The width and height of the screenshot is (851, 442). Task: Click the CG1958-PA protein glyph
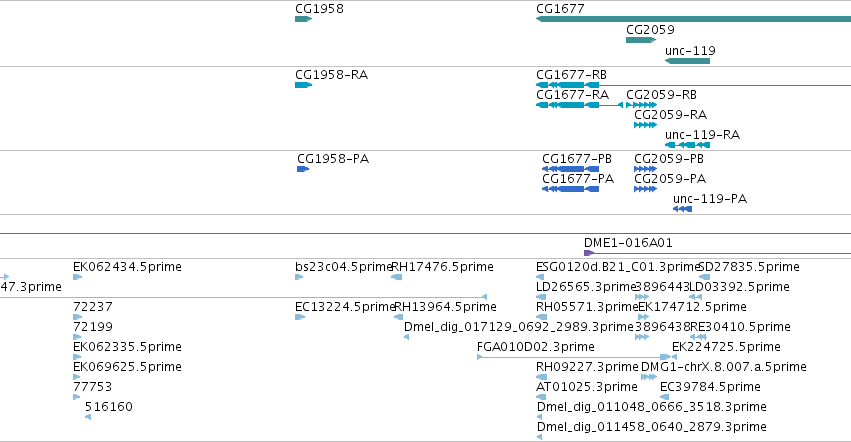[x=303, y=169]
